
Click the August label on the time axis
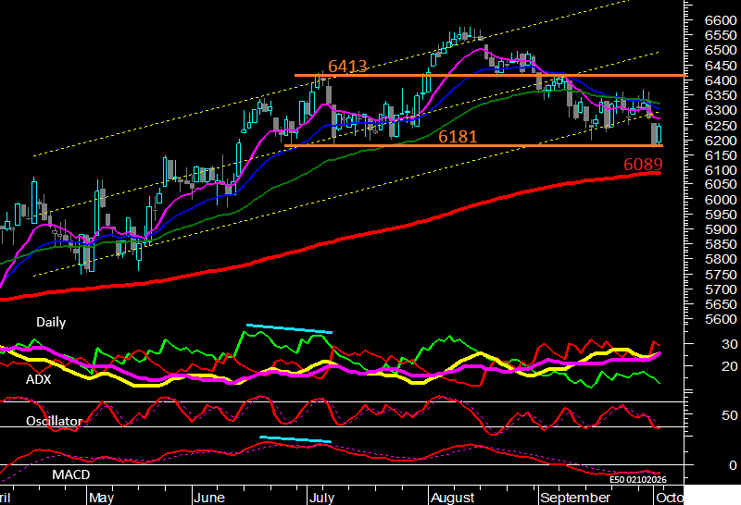[x=453, y=497]
